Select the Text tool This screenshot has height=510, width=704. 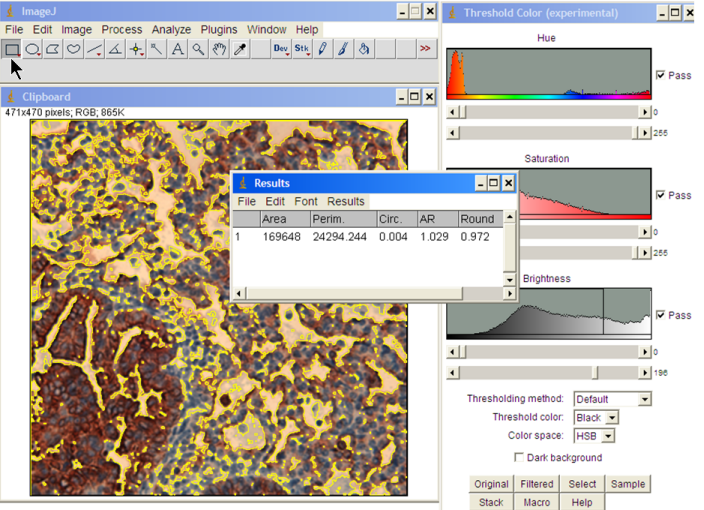click(177, 48)
